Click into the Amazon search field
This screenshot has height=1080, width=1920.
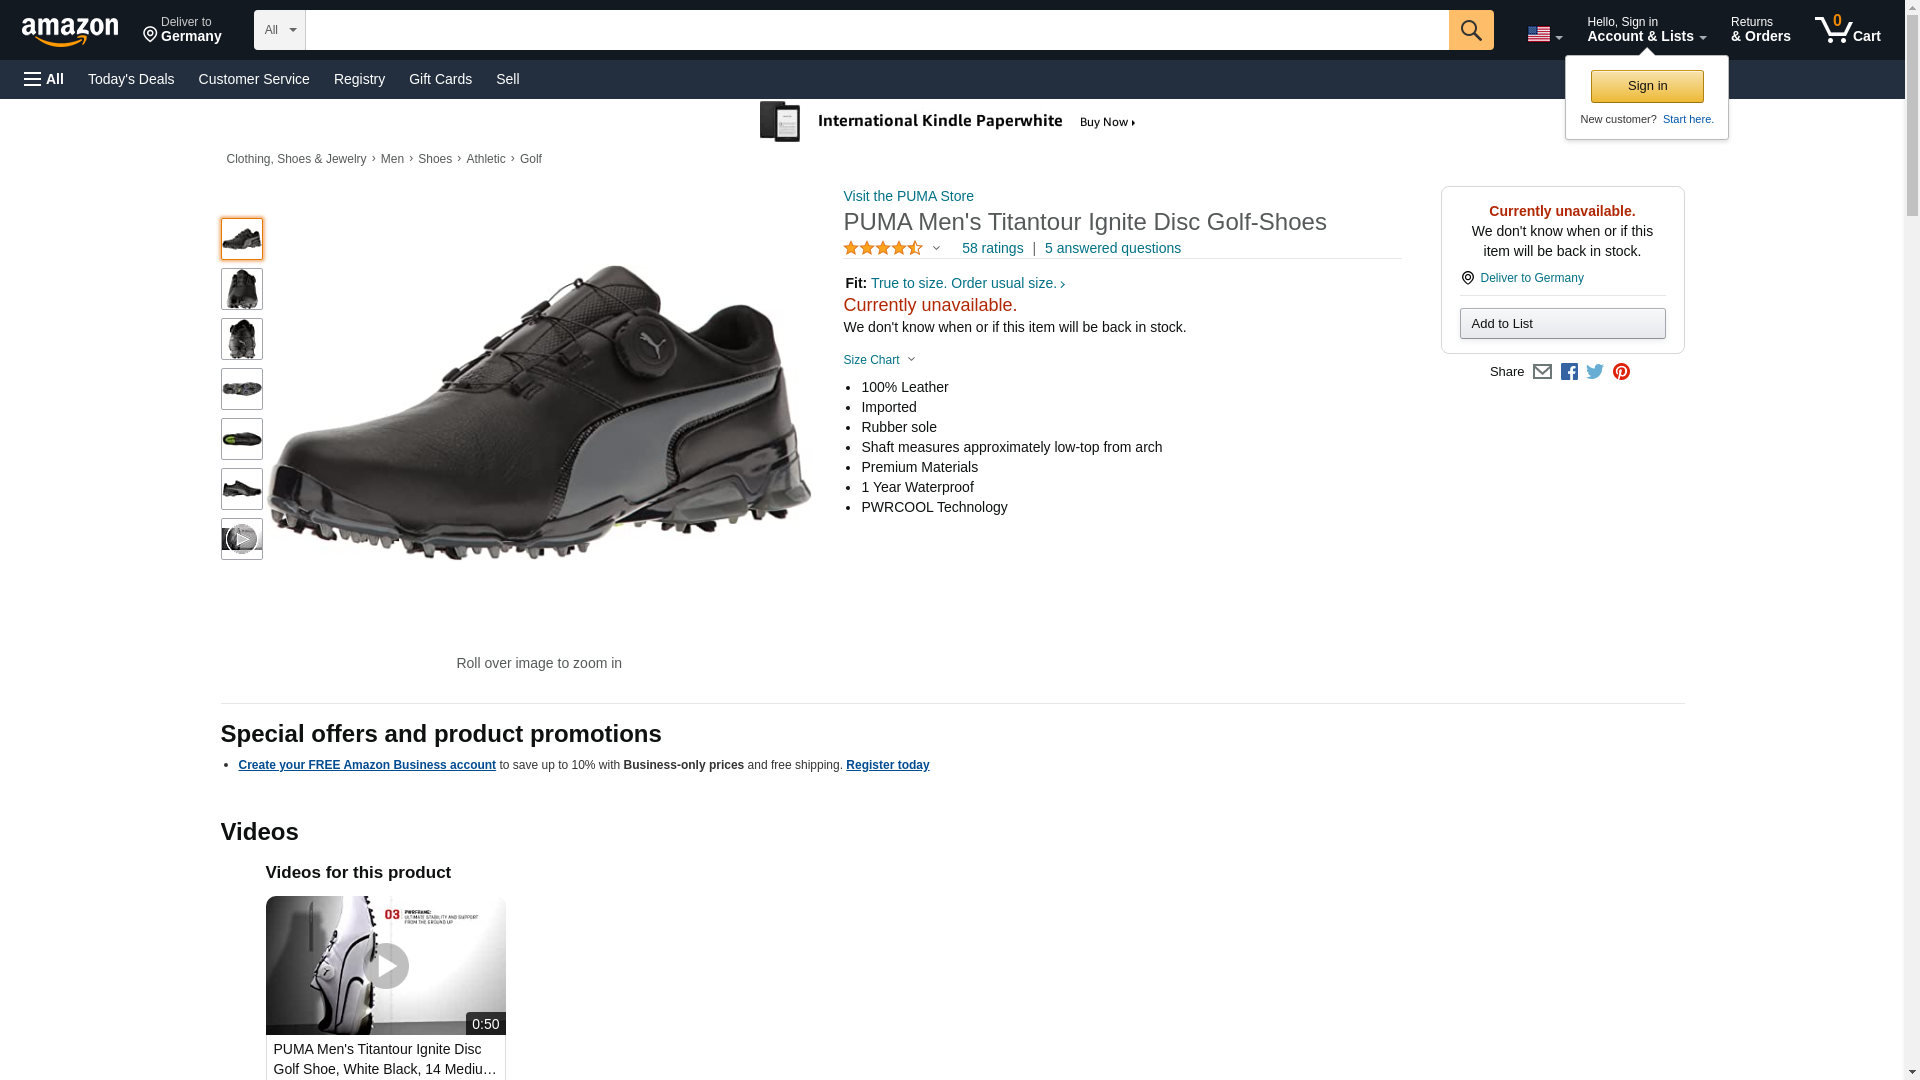(876, 30)
